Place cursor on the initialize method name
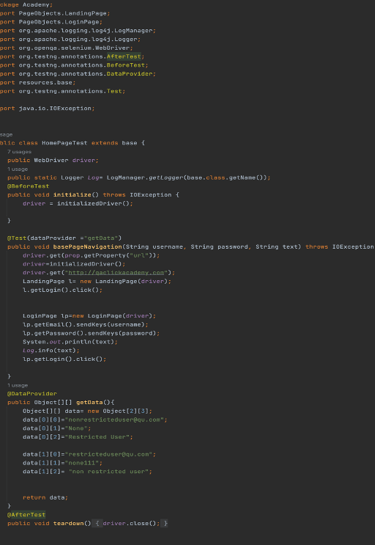Screen dimensions: 375x545 (72, 195)
